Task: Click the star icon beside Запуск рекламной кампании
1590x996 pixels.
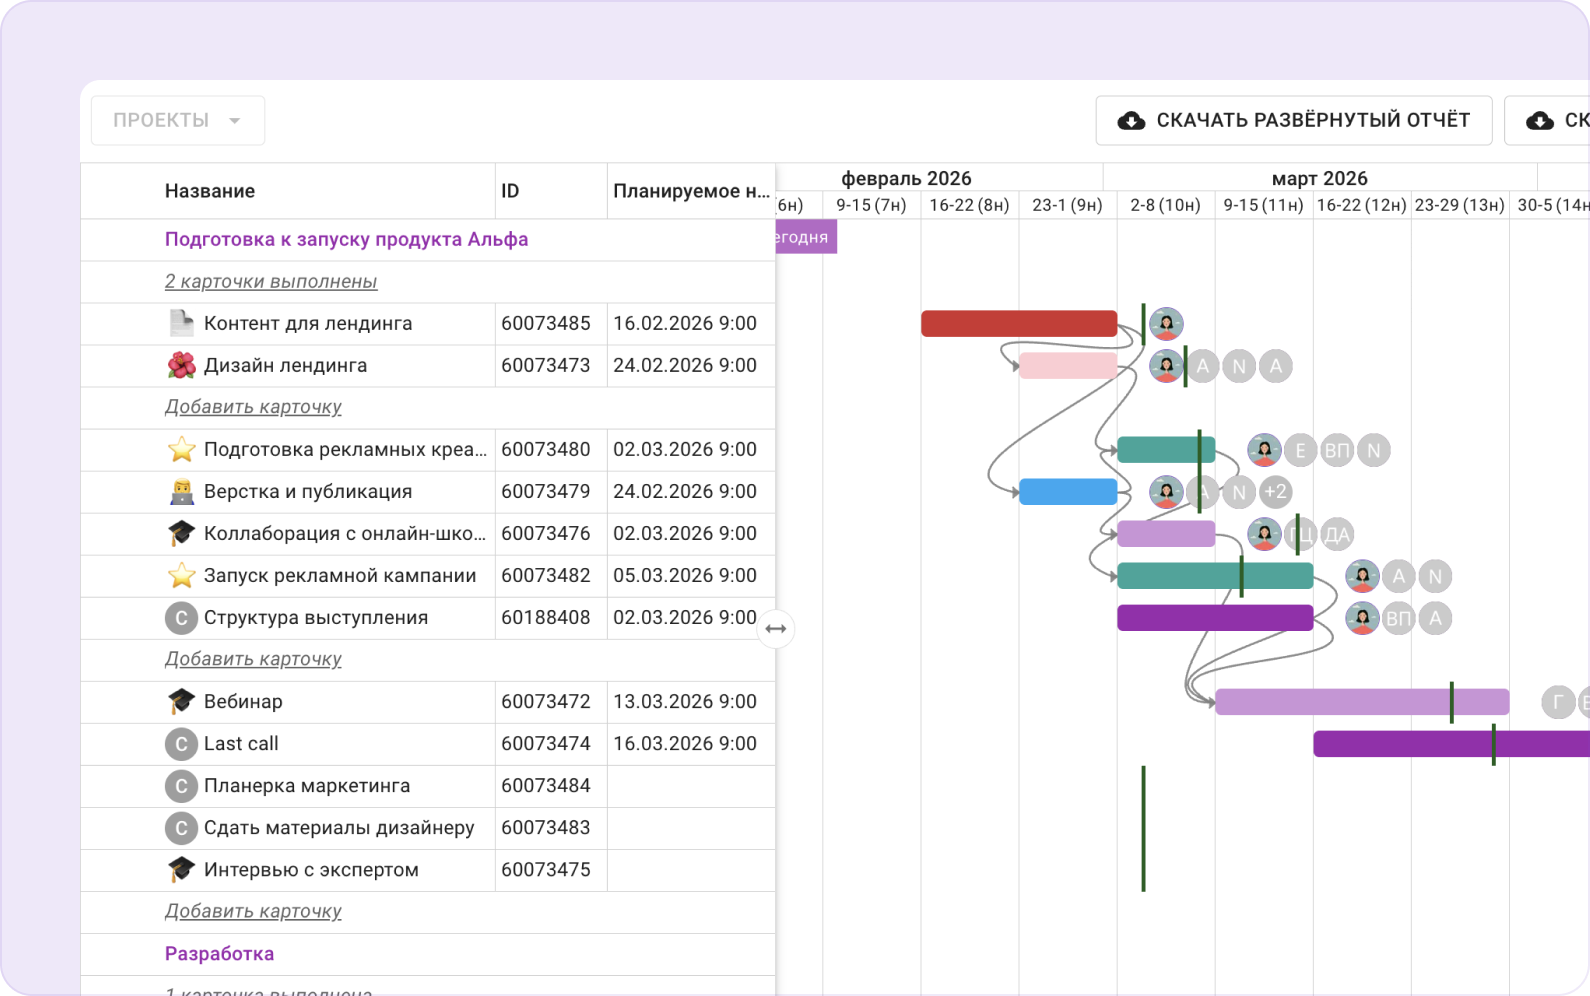Action: pos(181,576)
